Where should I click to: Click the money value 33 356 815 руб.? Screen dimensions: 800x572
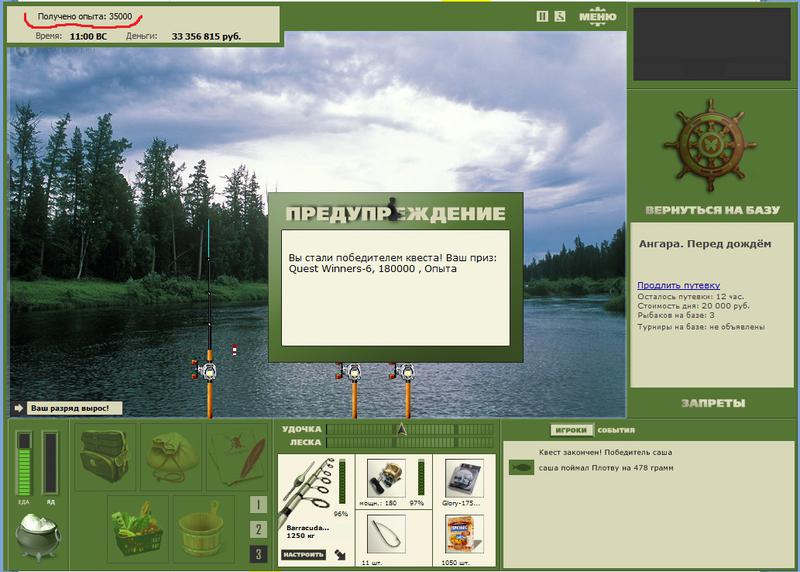206,36
